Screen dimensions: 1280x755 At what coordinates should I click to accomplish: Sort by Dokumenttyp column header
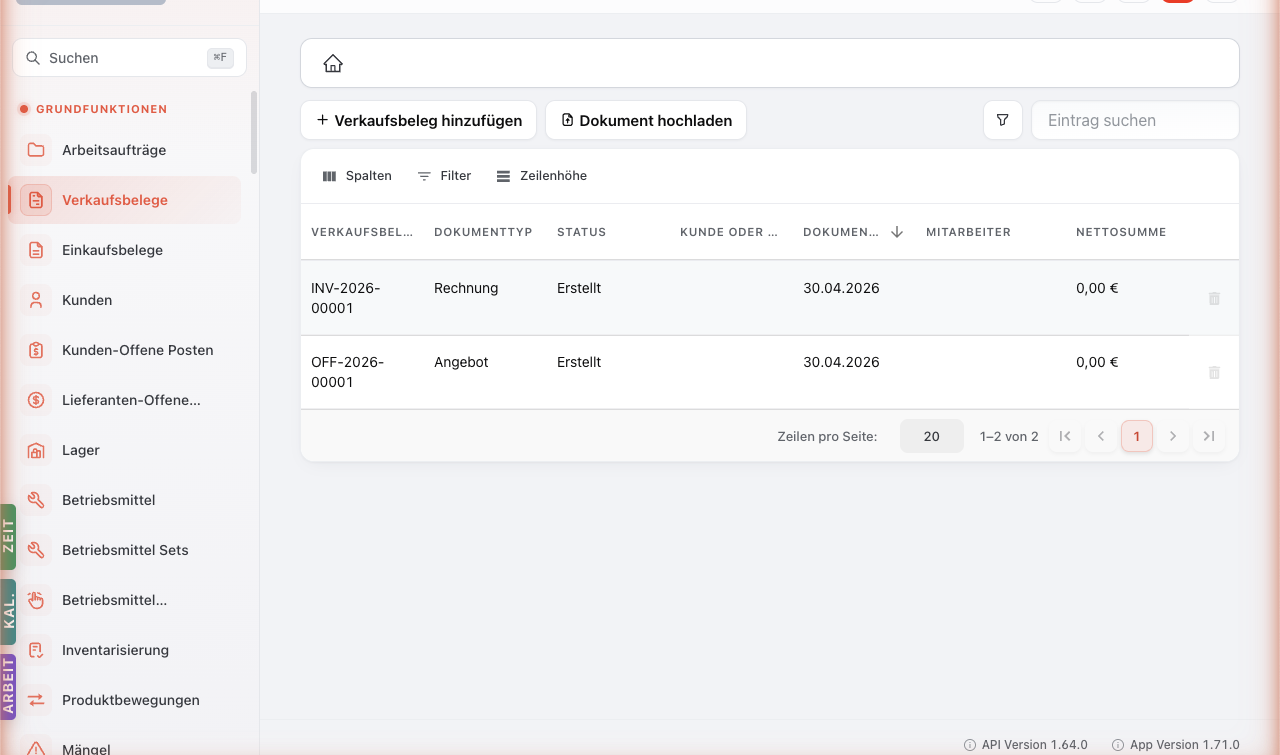483,232
